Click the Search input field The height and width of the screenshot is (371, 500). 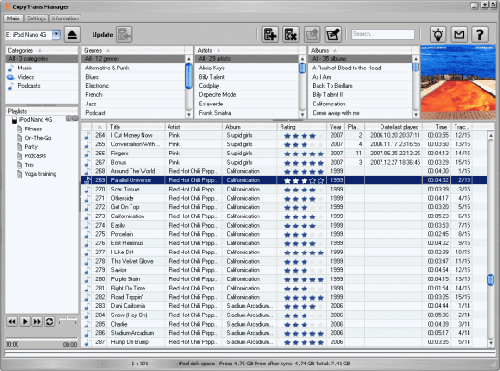point(383,34)
